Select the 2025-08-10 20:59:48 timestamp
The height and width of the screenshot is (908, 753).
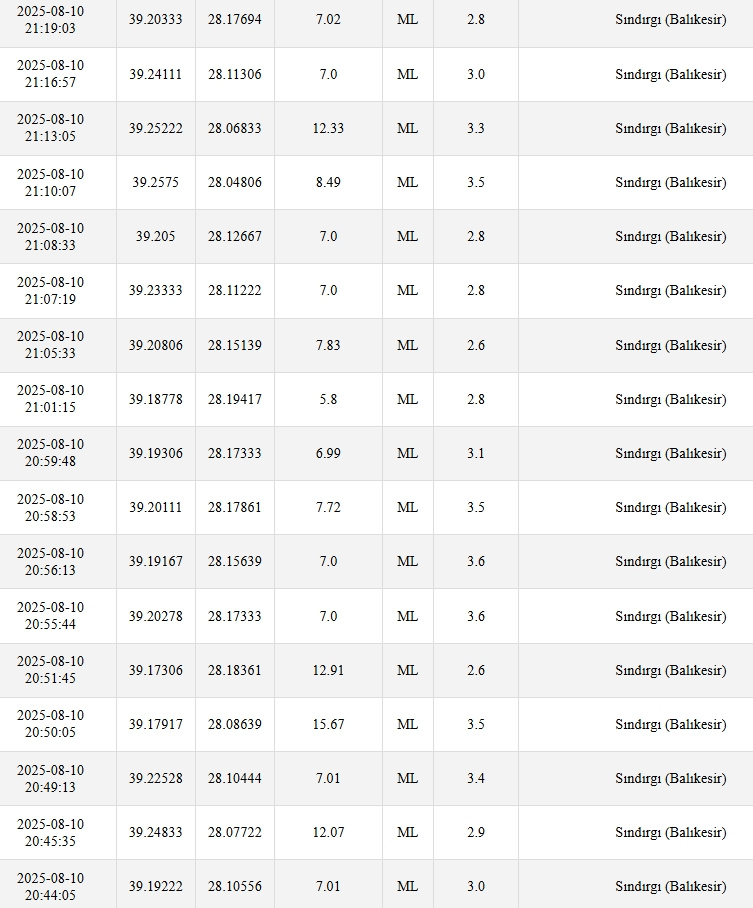[50, 453]
